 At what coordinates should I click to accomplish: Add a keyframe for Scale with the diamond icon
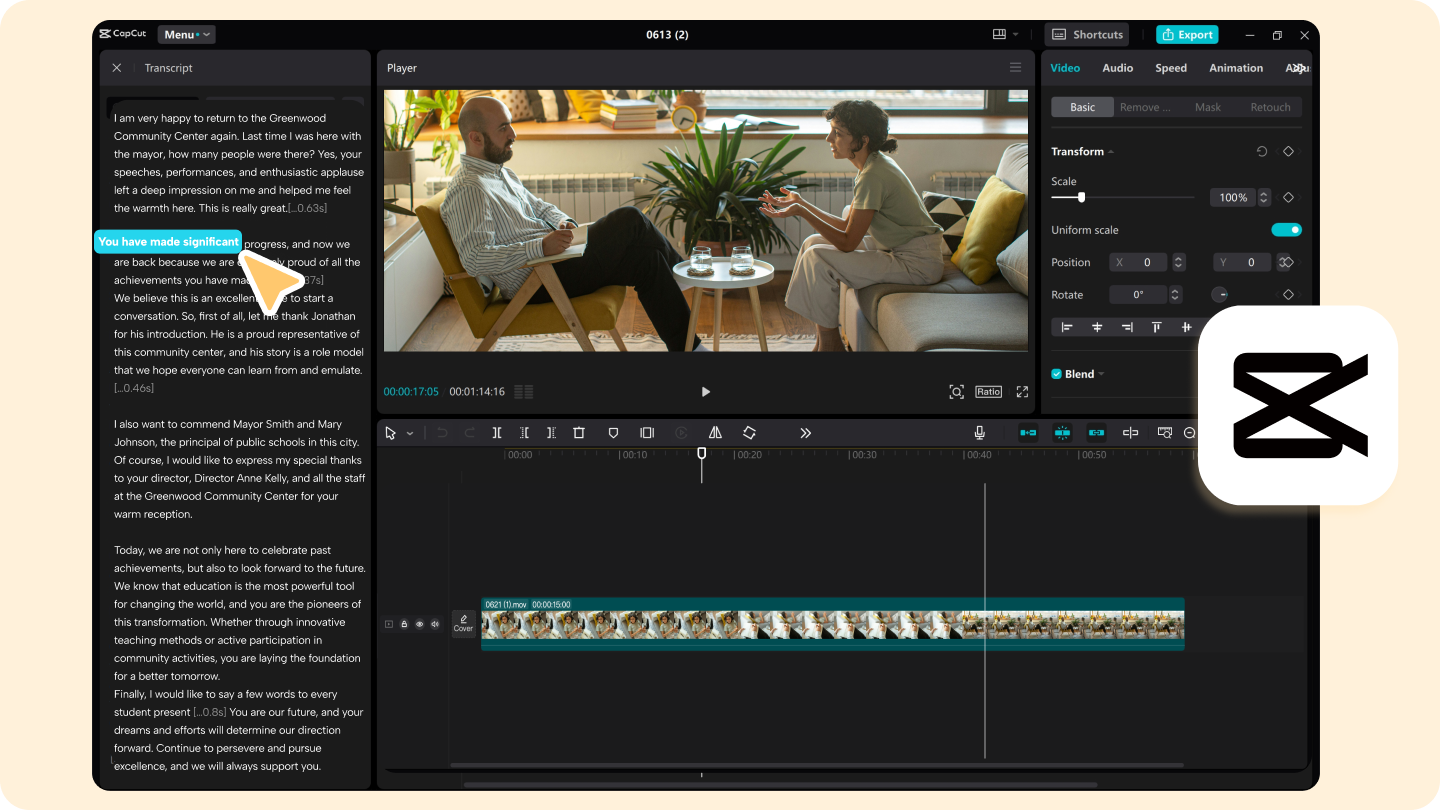[1288, 197]
